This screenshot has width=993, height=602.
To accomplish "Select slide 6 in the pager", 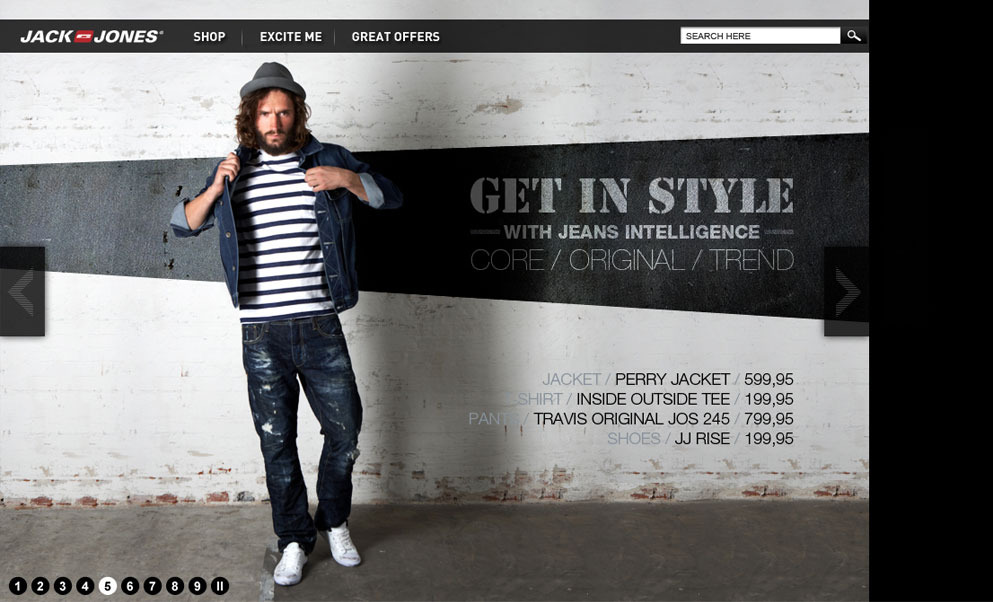I will coord(130,586).
